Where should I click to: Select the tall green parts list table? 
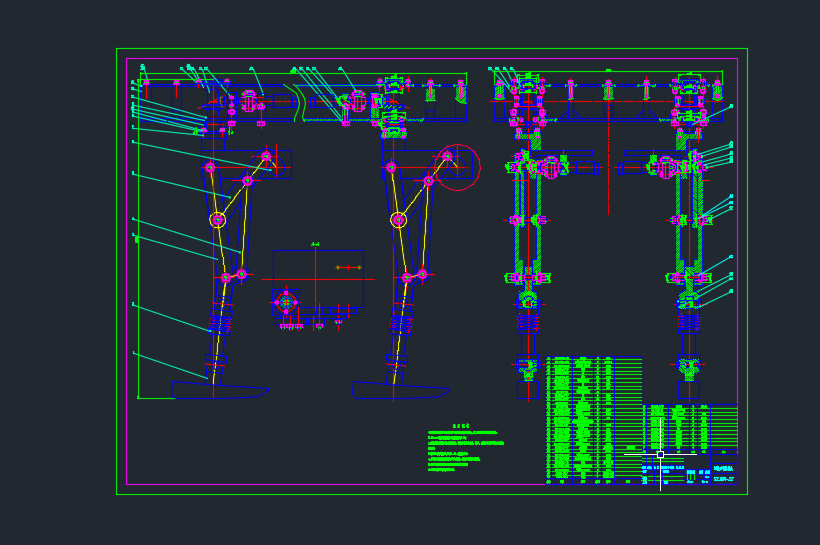(594, 421)
